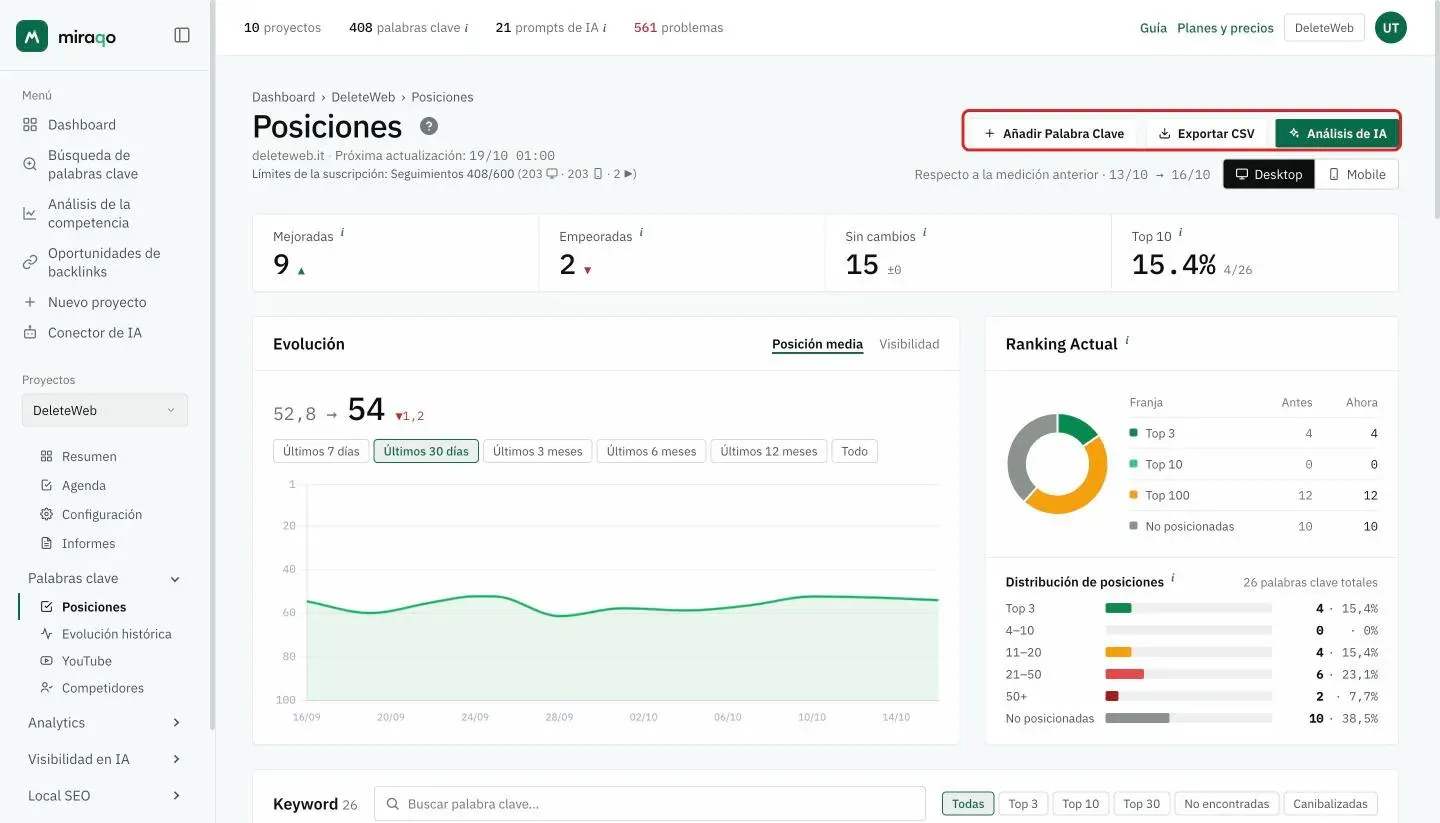Open the YouTube keywords page
1440x823 pixels.
pos(87,661)
